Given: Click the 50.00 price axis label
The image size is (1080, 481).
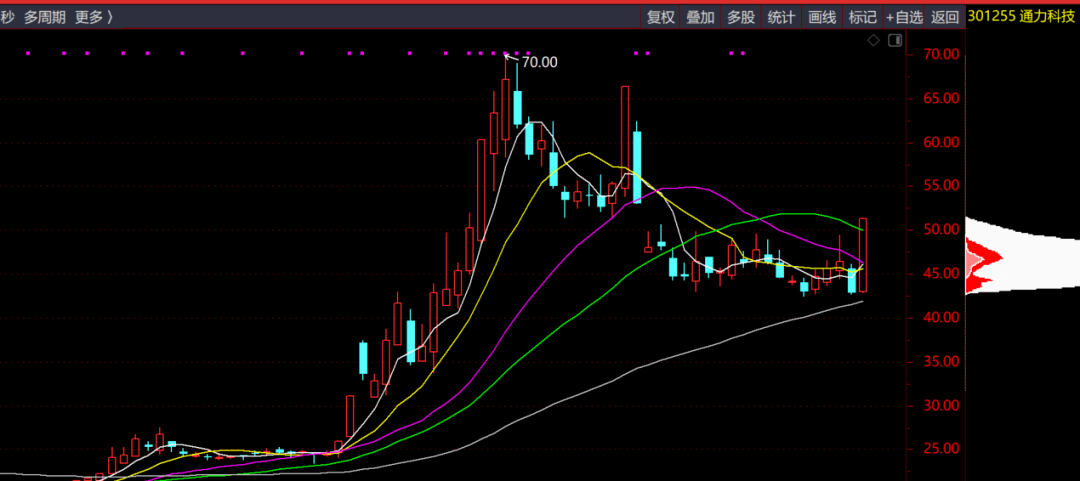Looking at the screenshot, I should click(942, 230).
